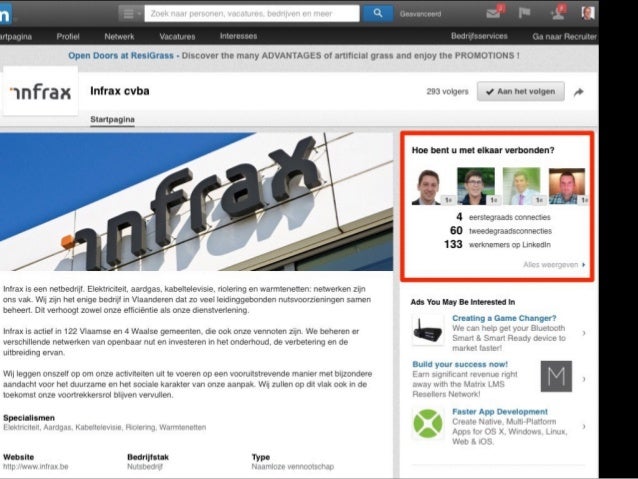The image size is (638, 479).
Task: Open 'Creating a Game Changer?' ad
Action: 504,318
